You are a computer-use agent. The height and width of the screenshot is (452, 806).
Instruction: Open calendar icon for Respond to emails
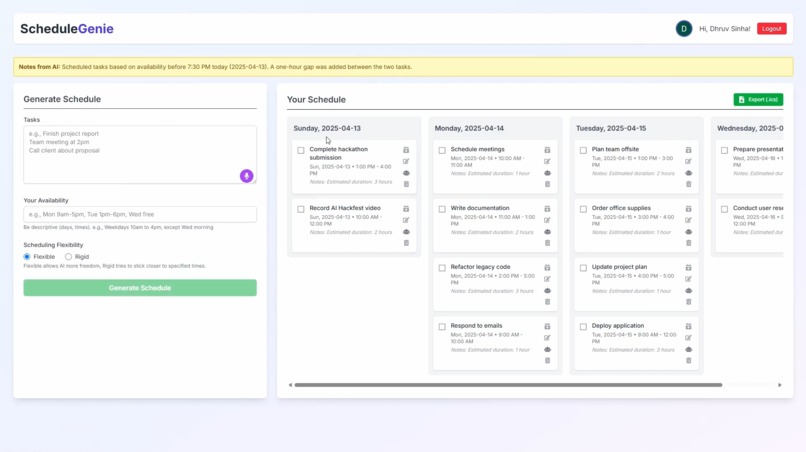[547, 327]
